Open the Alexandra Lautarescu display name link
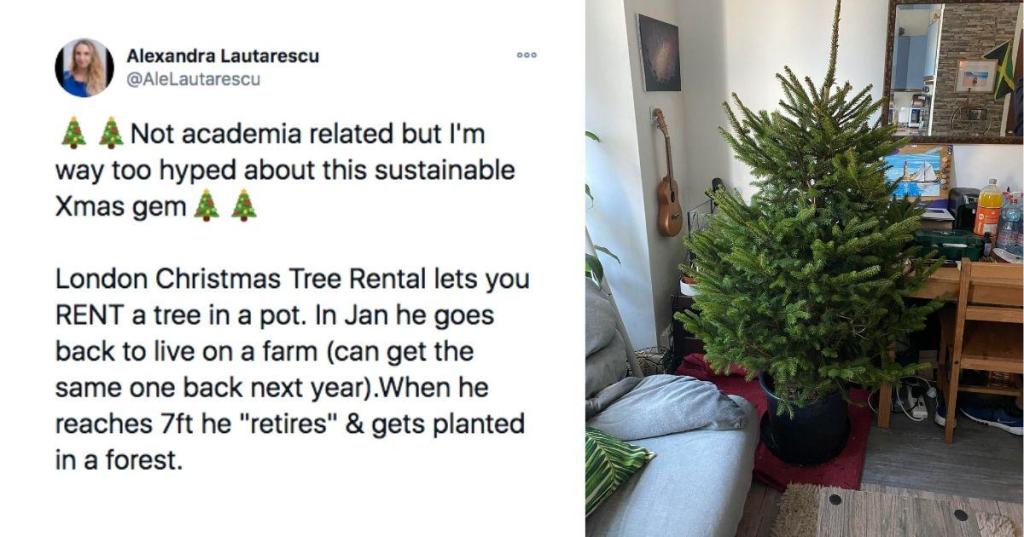This screenshot has height=537, width=1024. pyautogui.click(x=222, y=56)
